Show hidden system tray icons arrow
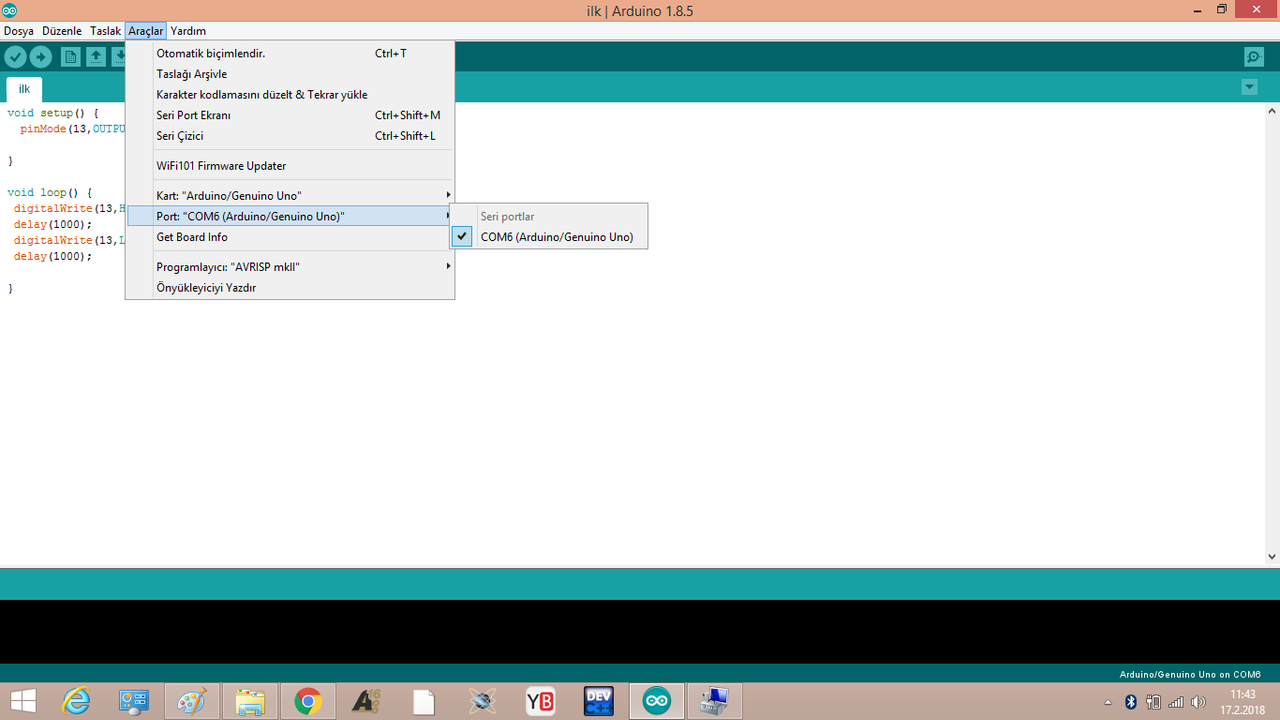 point(1108,702)
